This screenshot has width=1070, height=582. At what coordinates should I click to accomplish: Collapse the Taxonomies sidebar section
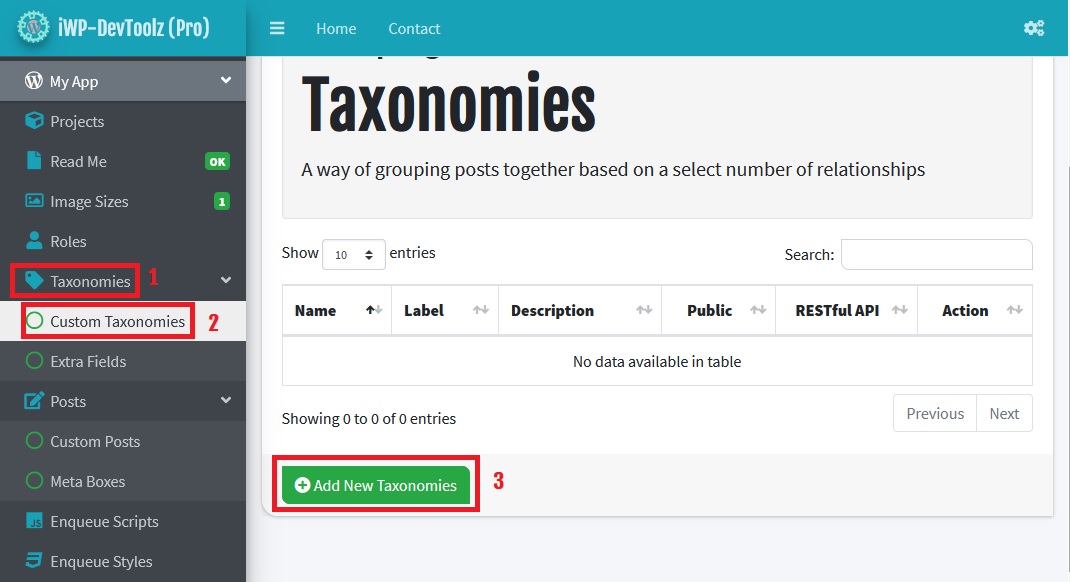[x=226, y=281]
